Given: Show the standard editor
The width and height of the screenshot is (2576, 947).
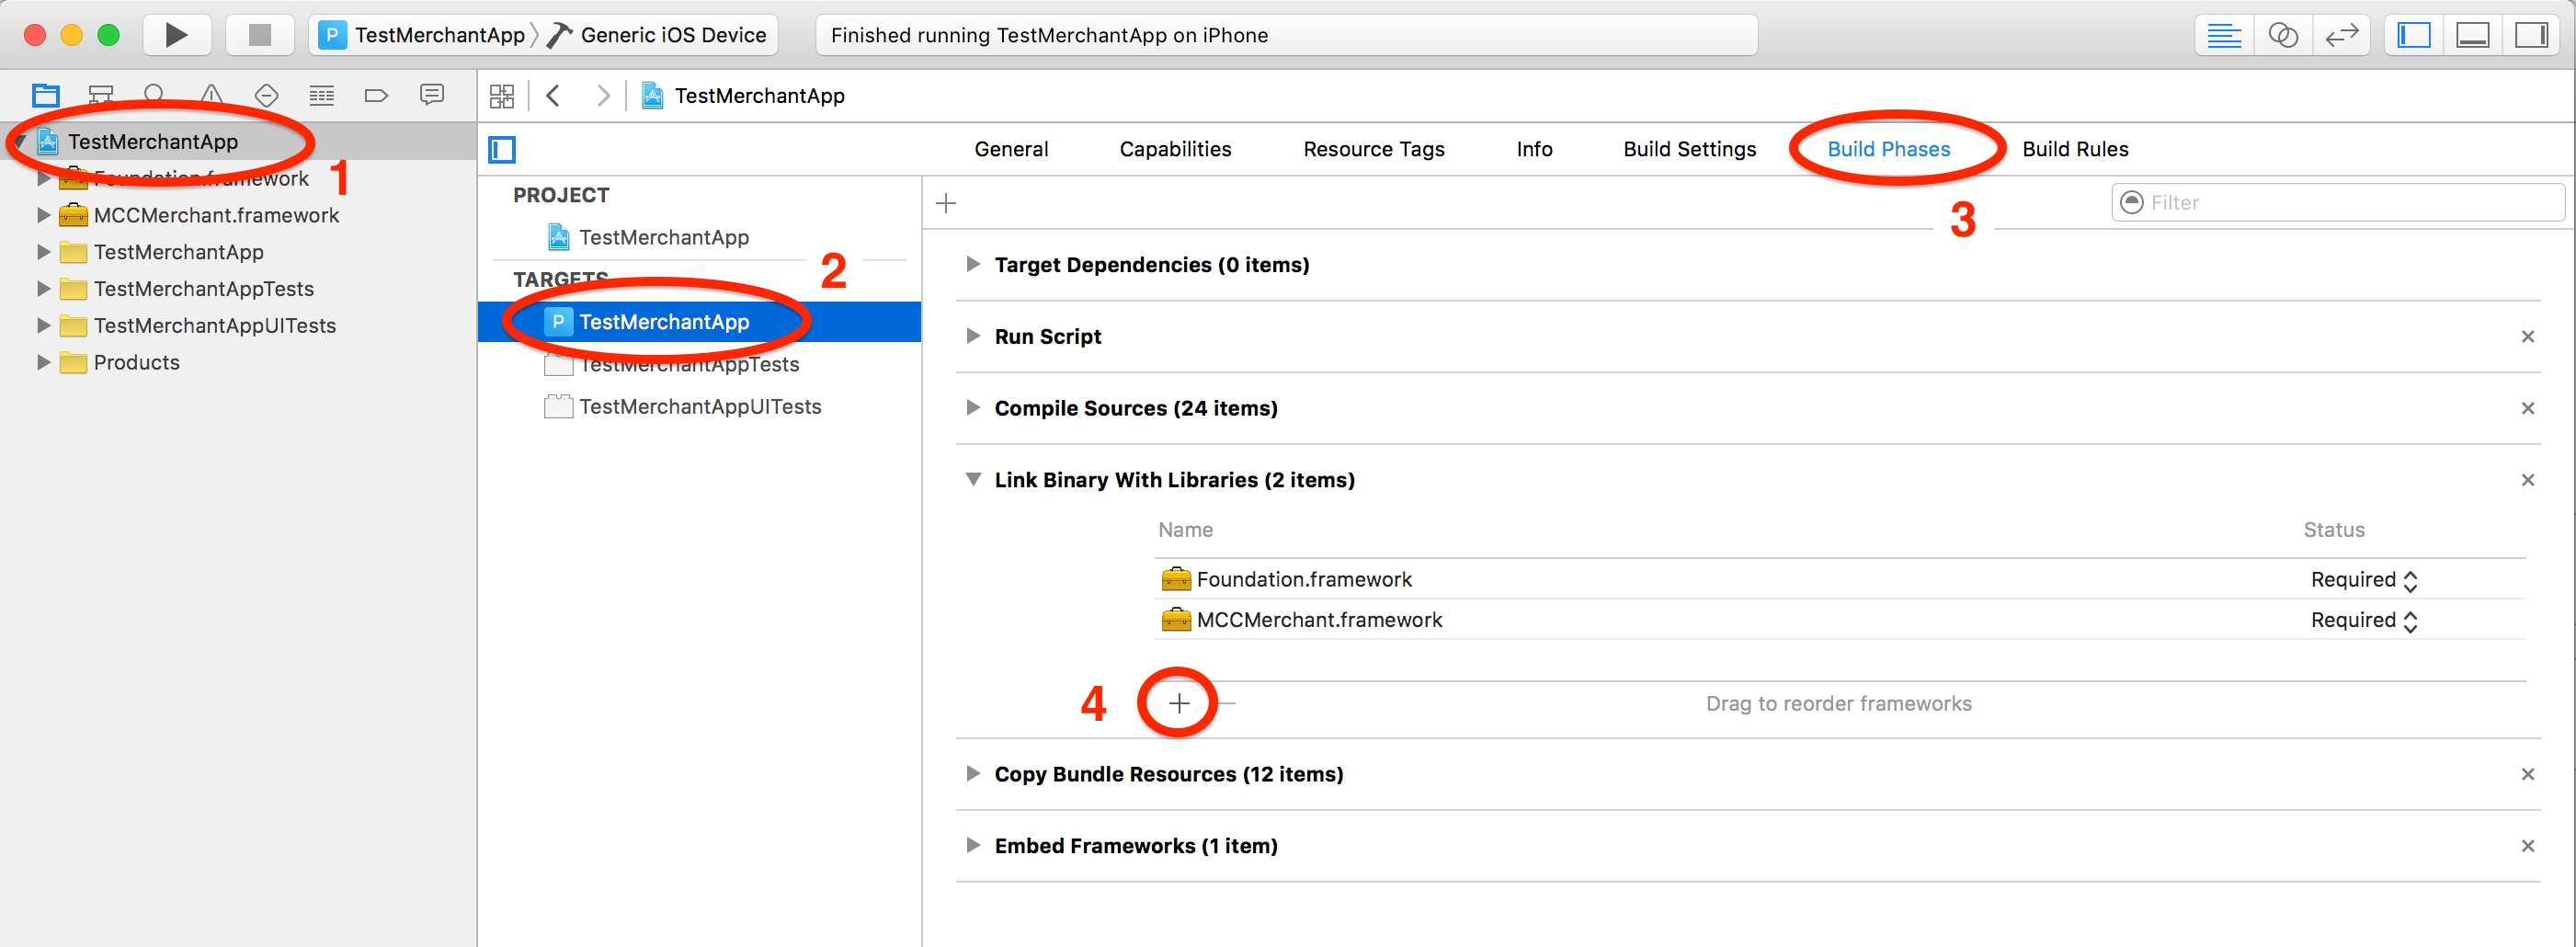Looking at the screenshot, I should click(2224, 36).
